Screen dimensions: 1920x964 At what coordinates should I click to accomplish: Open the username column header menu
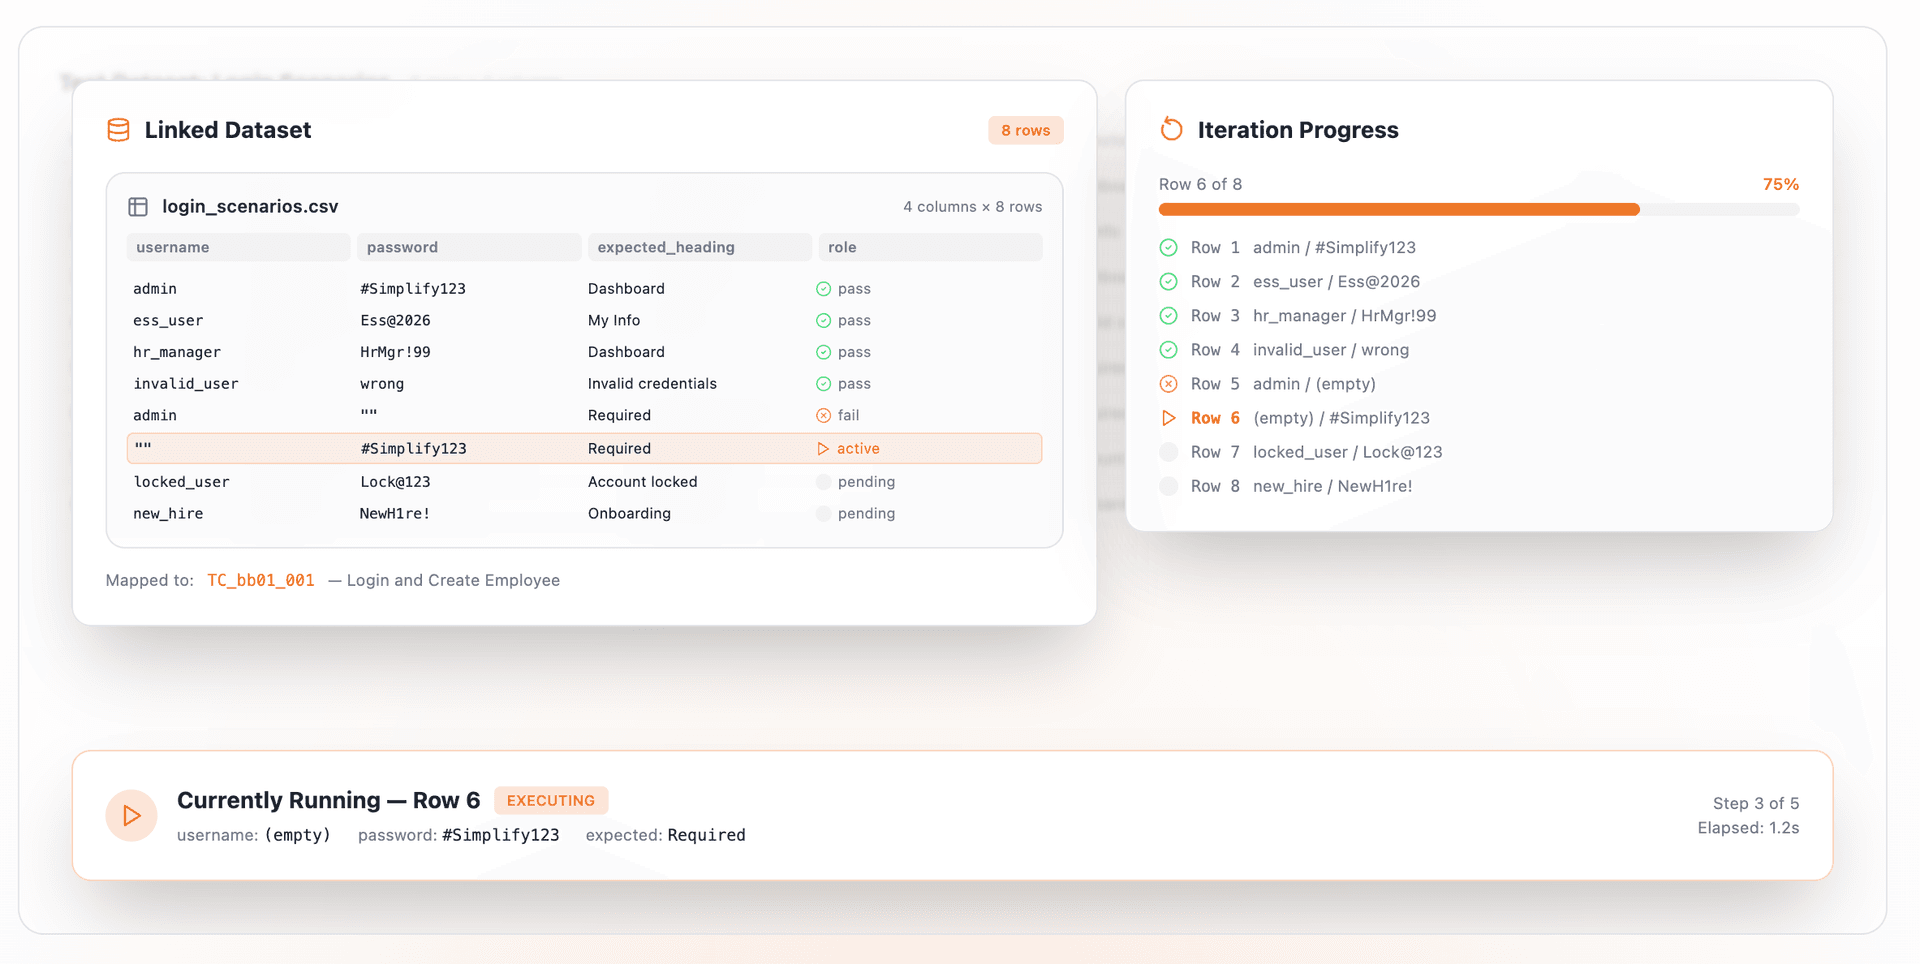pos(237,247)
